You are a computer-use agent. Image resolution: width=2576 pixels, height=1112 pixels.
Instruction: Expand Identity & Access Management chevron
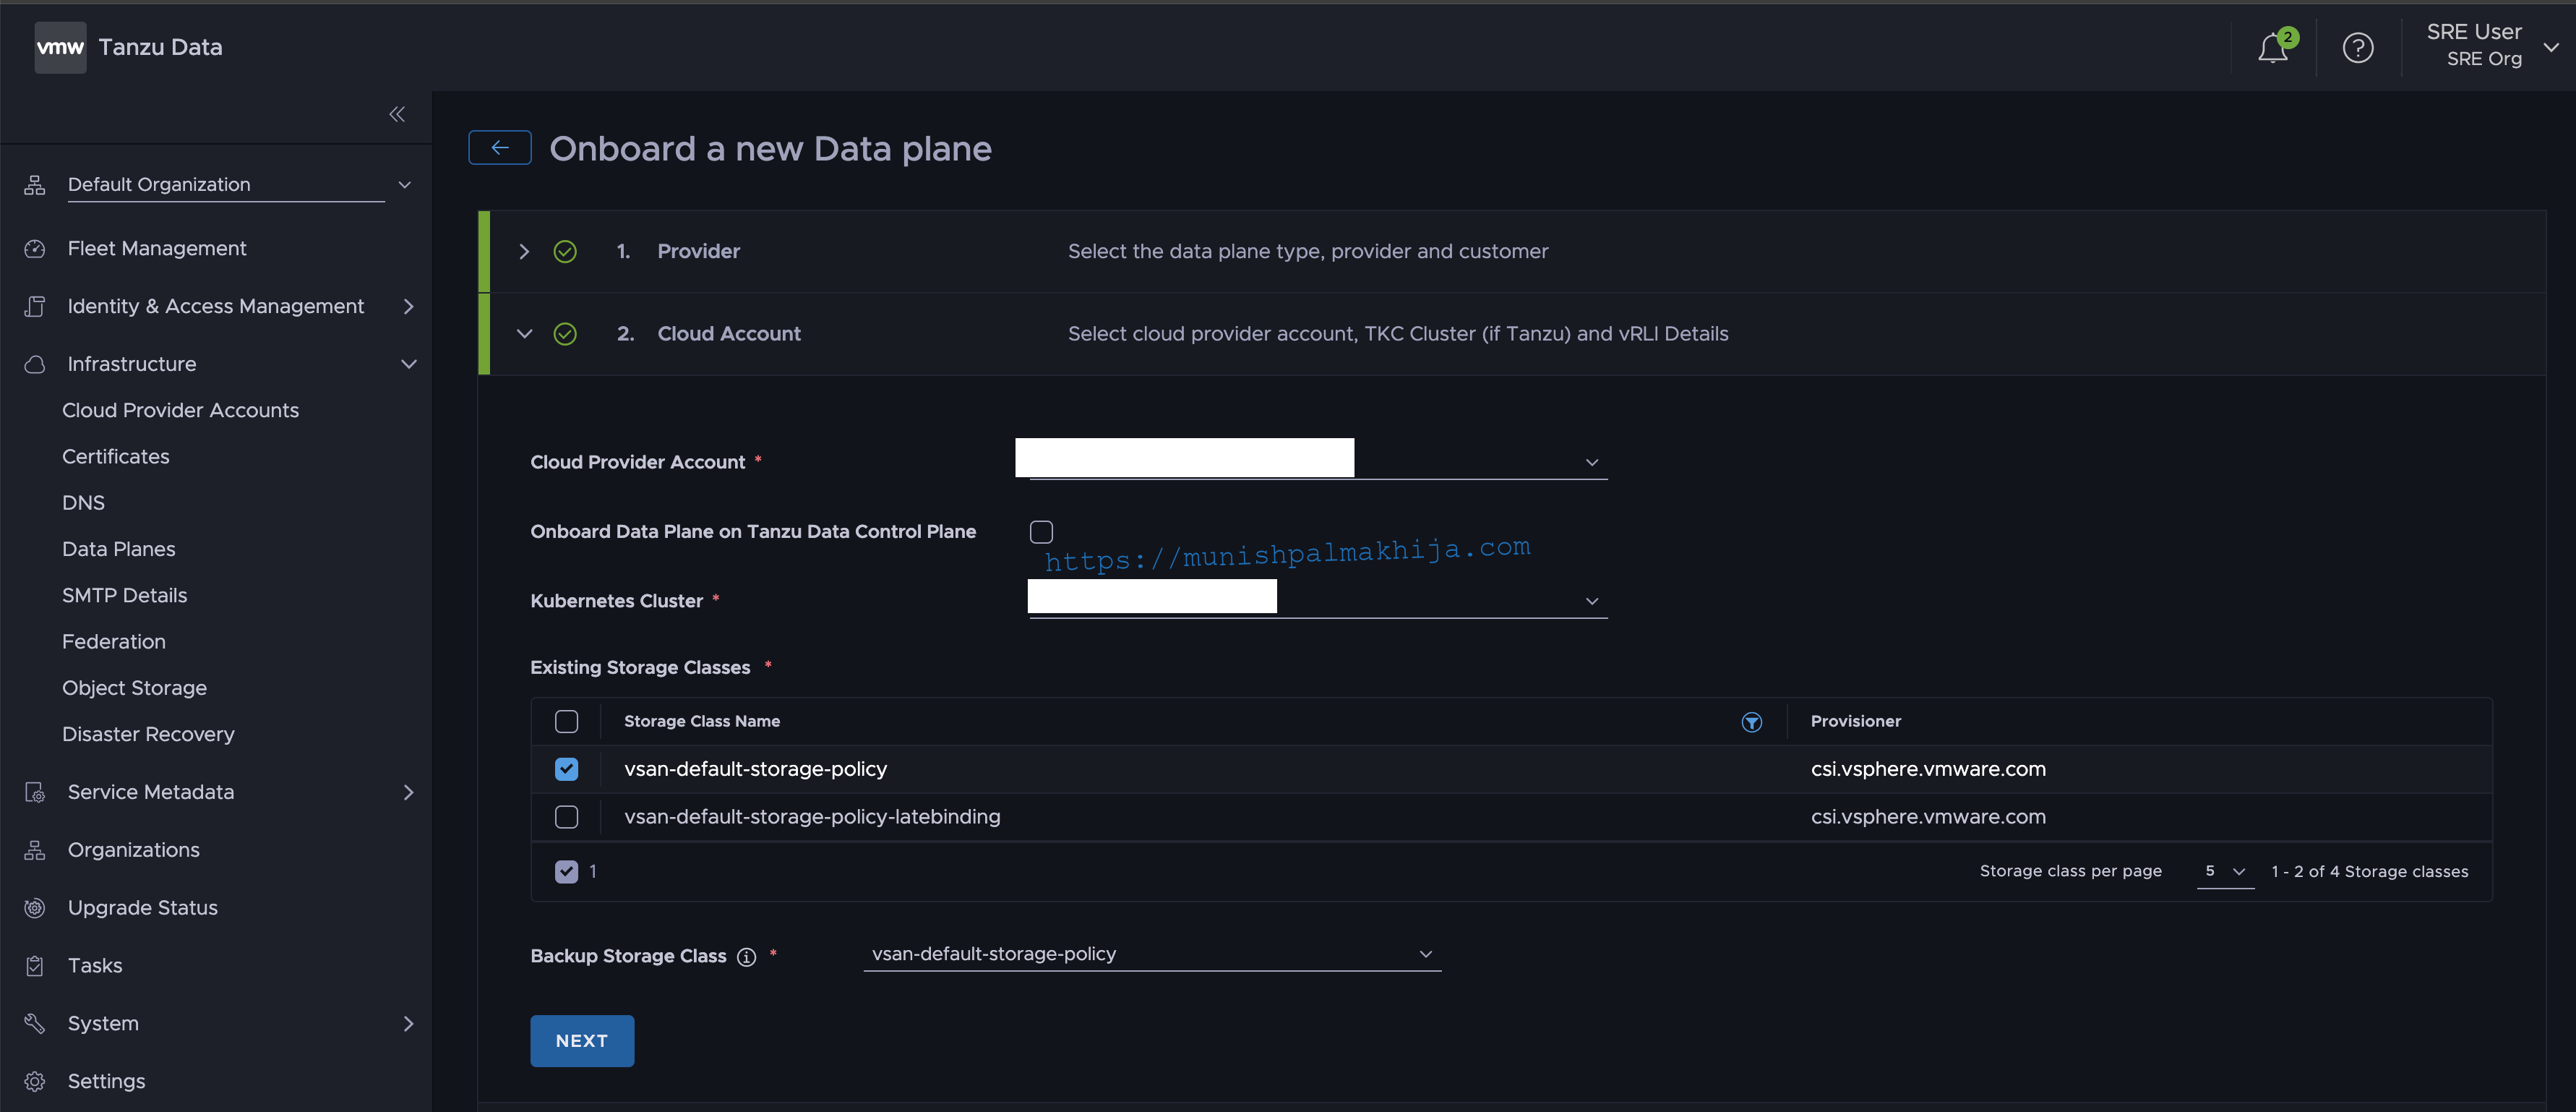click(x=408, y=307)
